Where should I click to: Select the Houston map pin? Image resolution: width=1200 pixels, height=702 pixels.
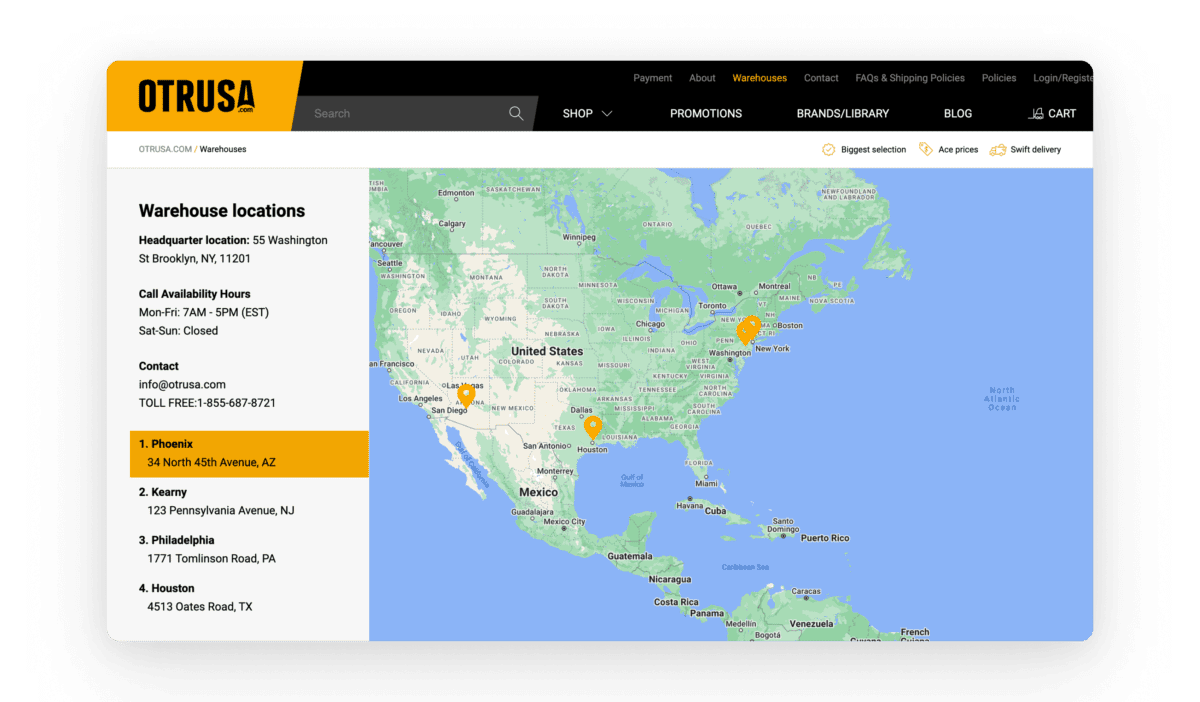pyautogui.click(x=592, y=427)
